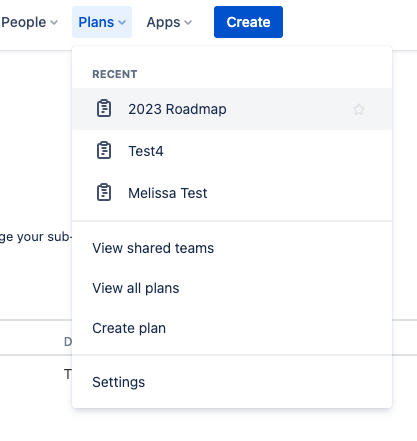Click the plan icon next to Melissa Test
This screenshot has height=441, width=417.
coord(104,193)
